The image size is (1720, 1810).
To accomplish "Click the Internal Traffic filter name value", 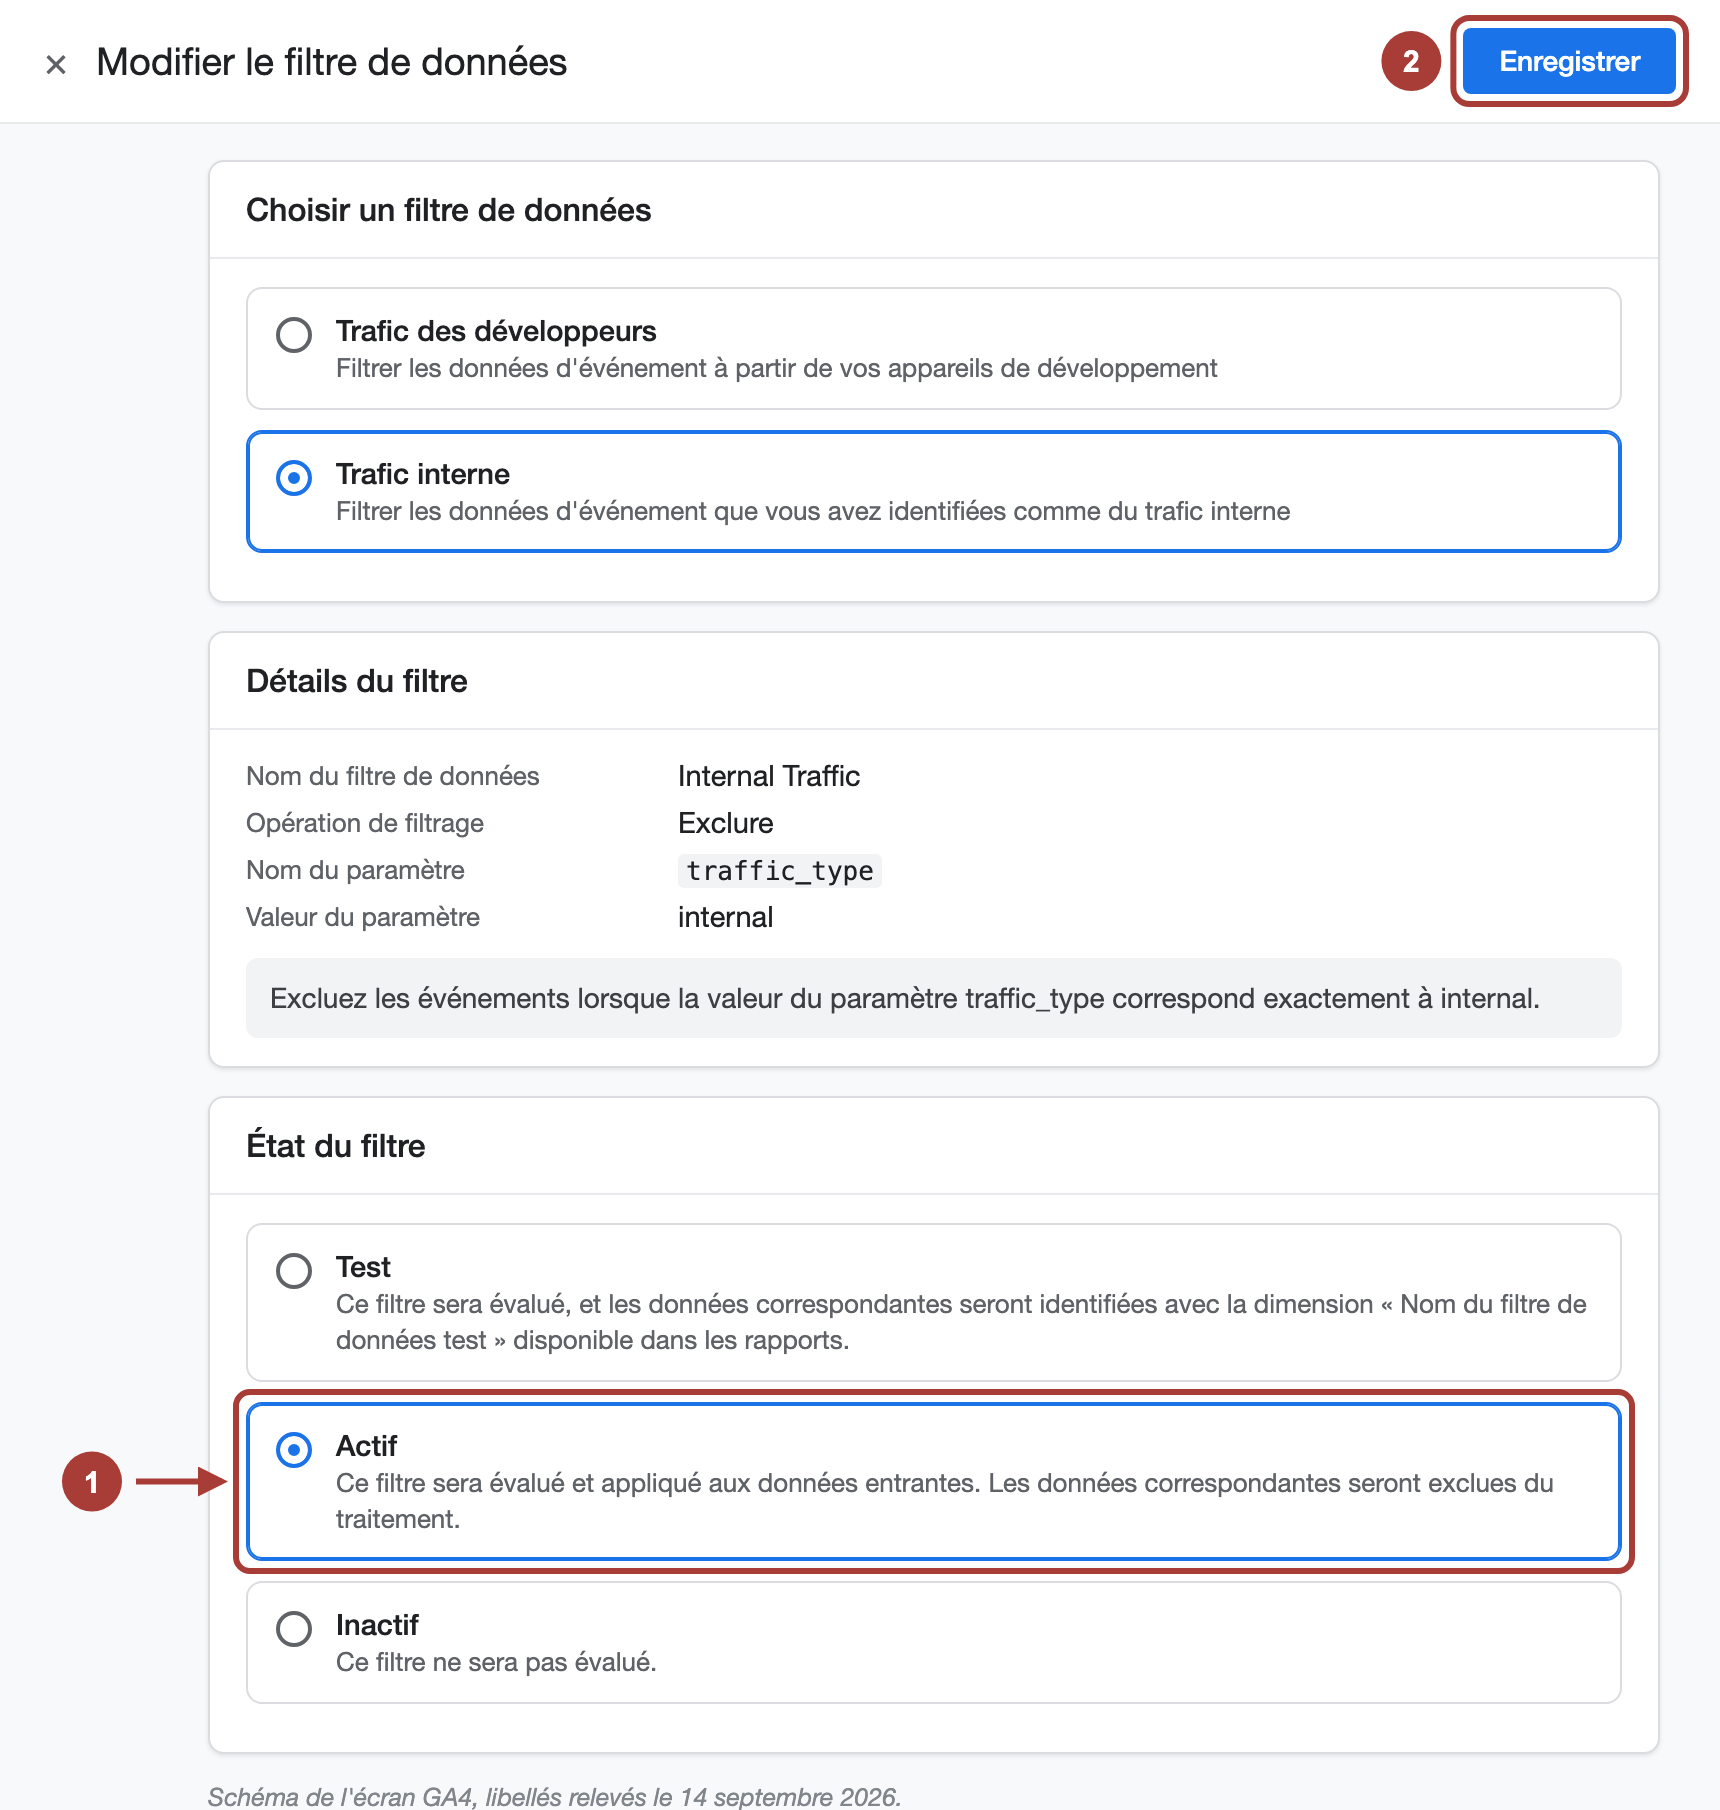I will 769,776.
